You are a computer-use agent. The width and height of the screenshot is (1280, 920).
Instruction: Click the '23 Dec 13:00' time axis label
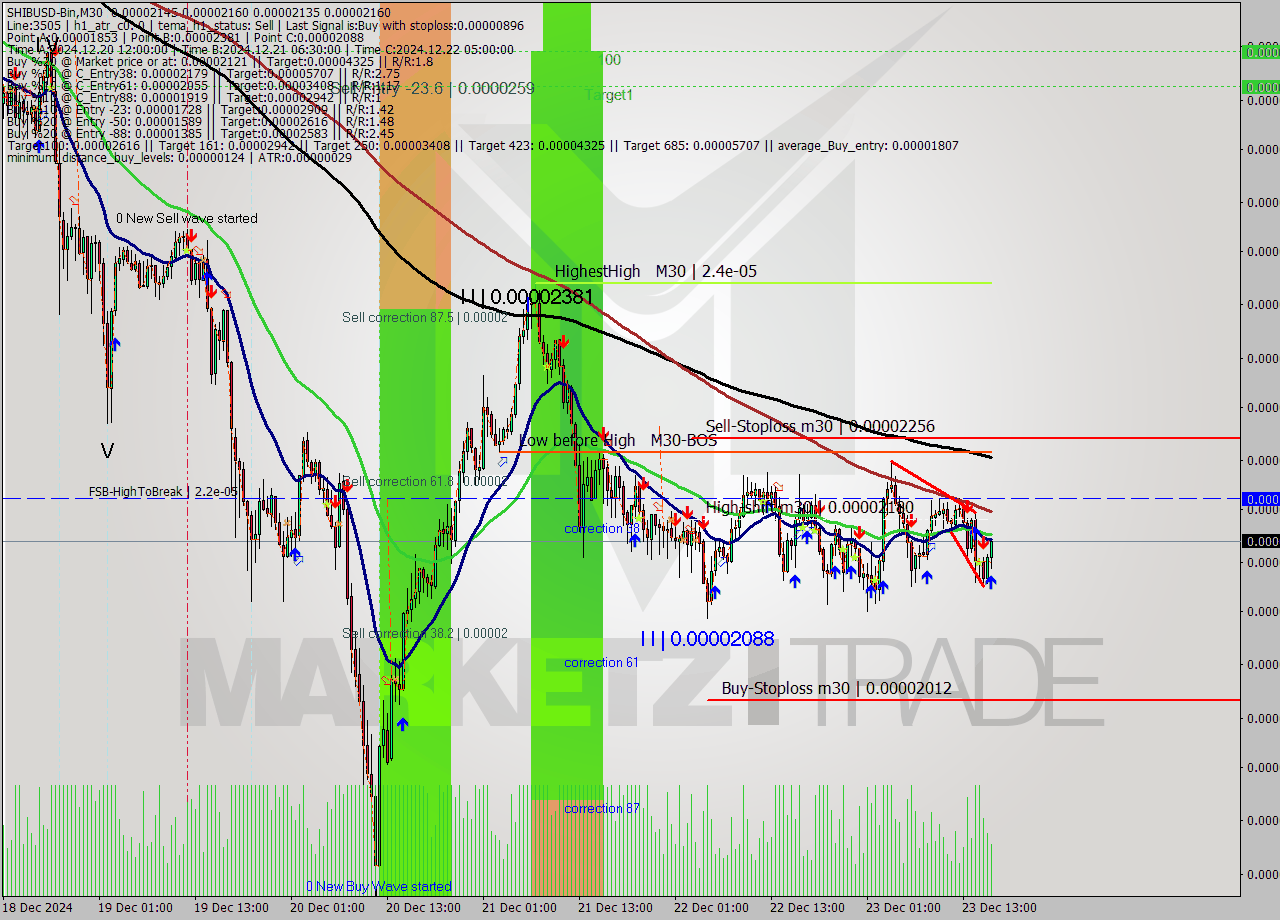coord(999,908)
